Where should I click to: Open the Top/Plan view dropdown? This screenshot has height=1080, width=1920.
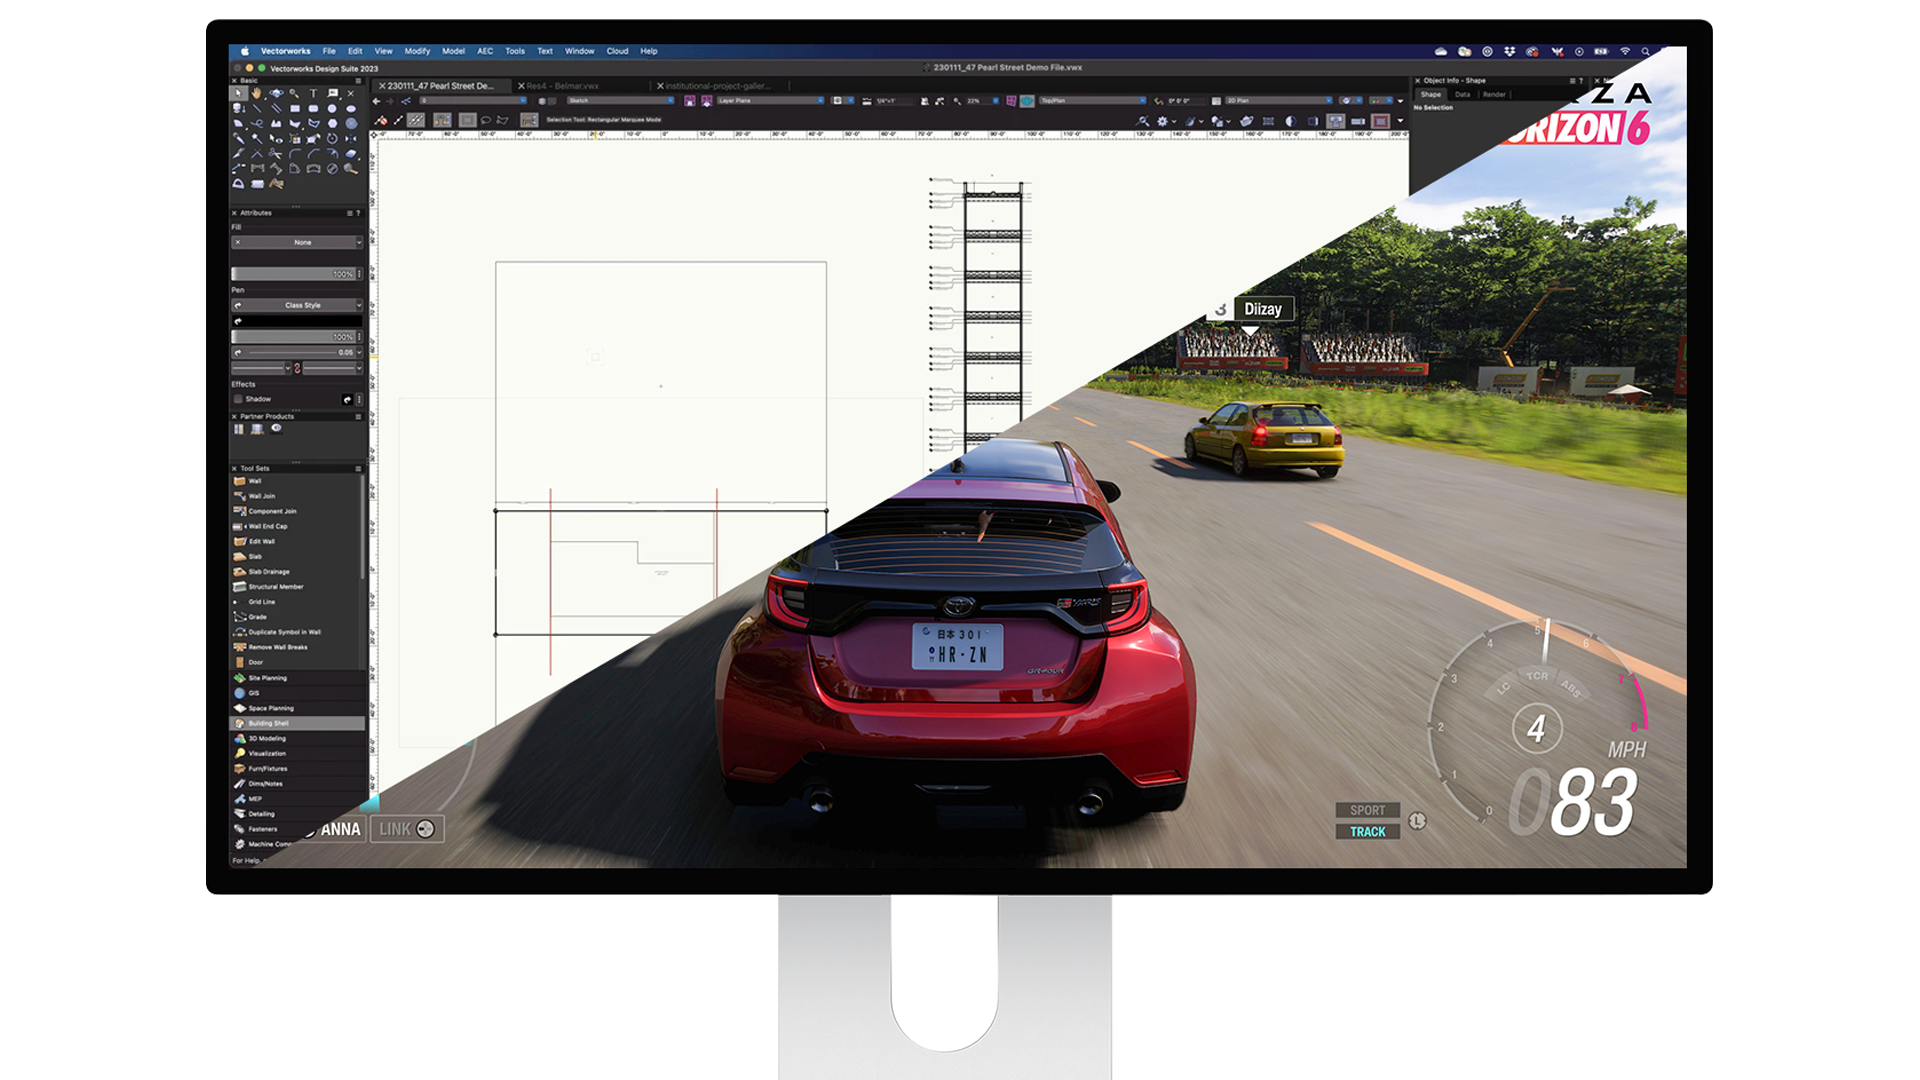click(x=1092, y=101)
